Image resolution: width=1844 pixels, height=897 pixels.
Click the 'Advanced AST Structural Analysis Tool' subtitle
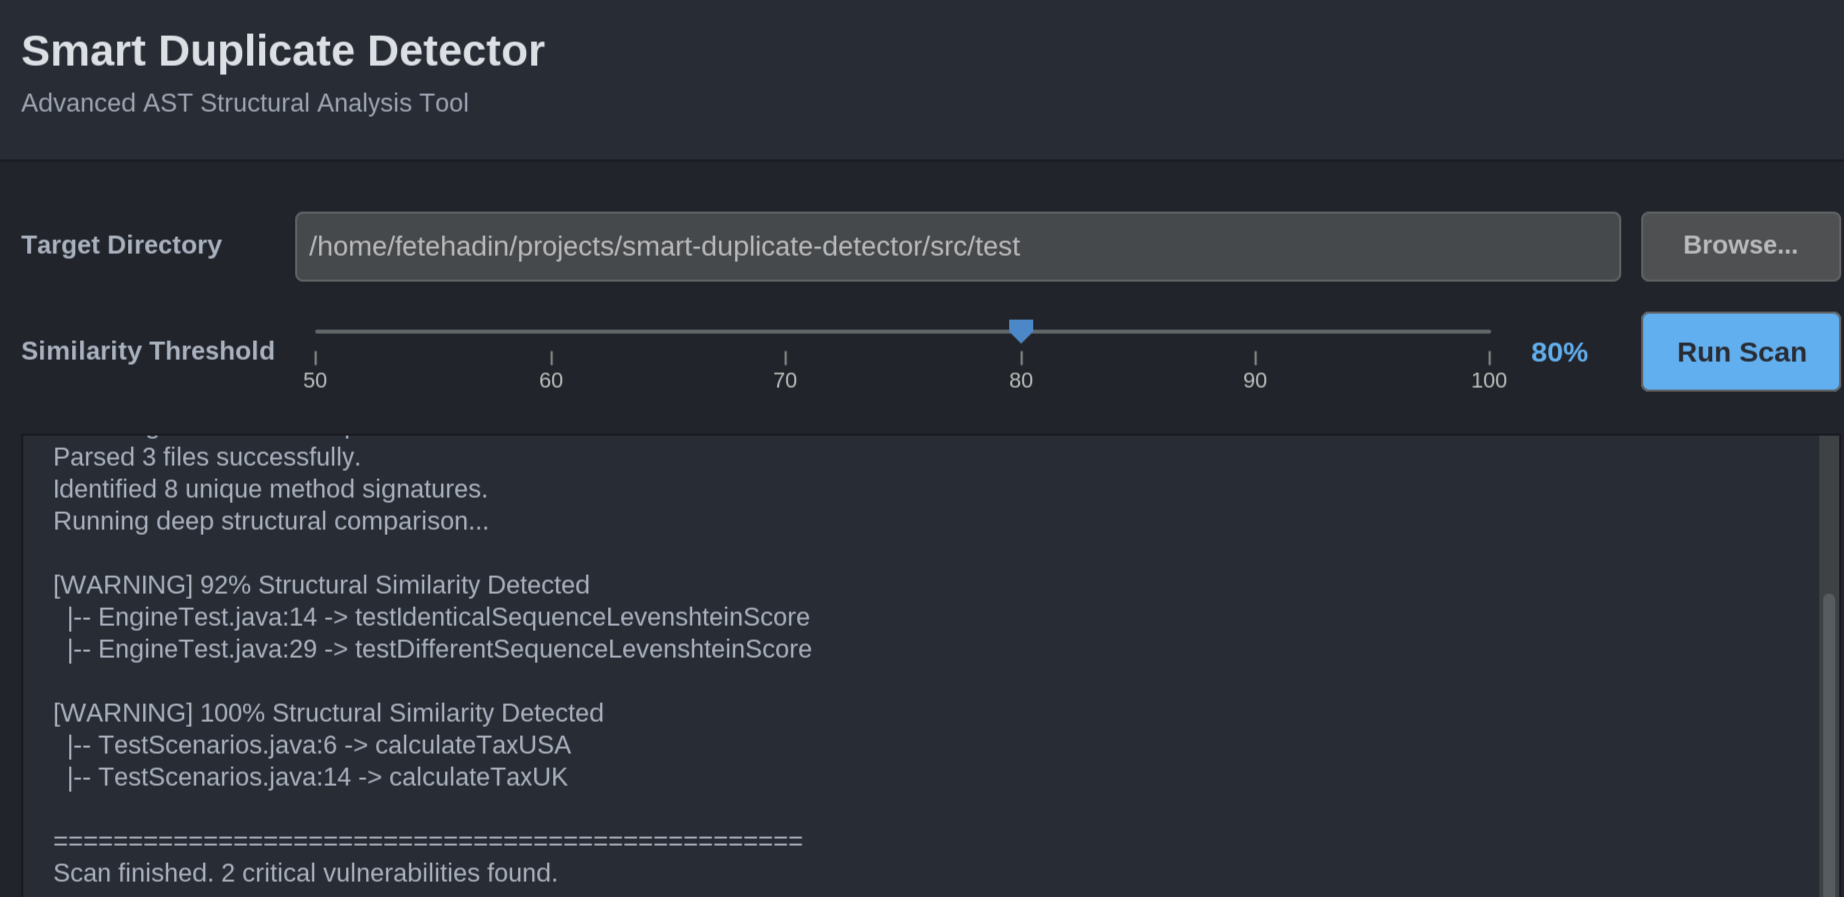[x=245, y=103]
